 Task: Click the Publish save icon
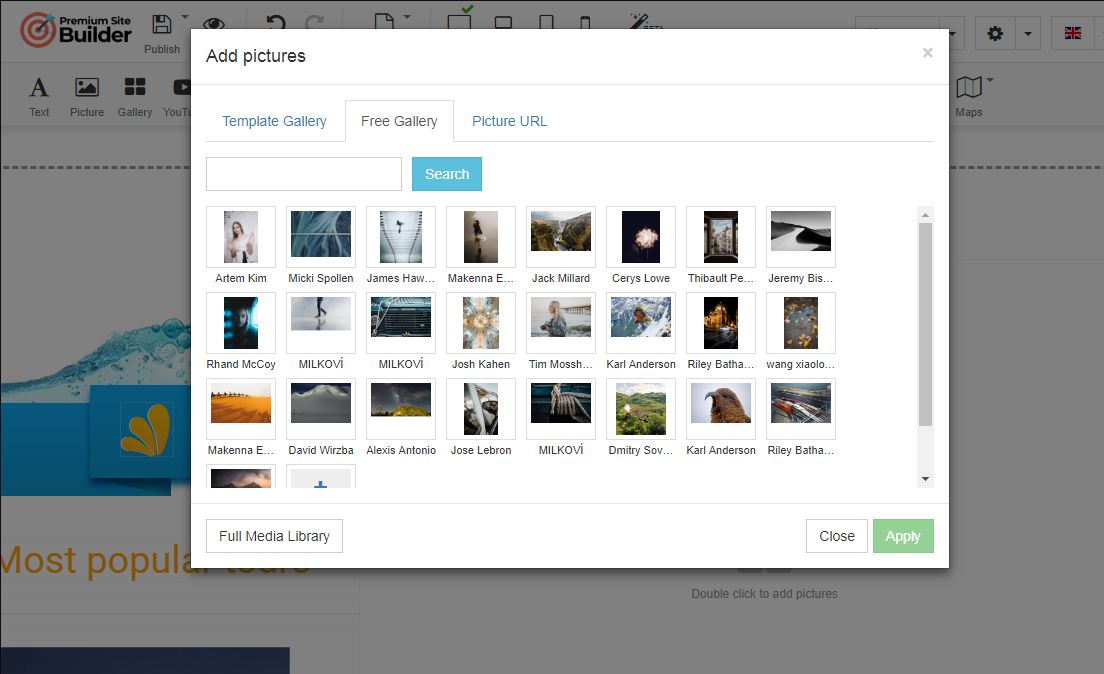[162, 25]
